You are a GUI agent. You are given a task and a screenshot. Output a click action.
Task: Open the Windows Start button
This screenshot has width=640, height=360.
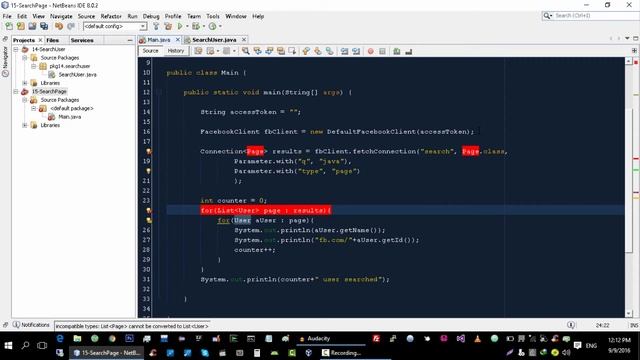click(8, 345)
